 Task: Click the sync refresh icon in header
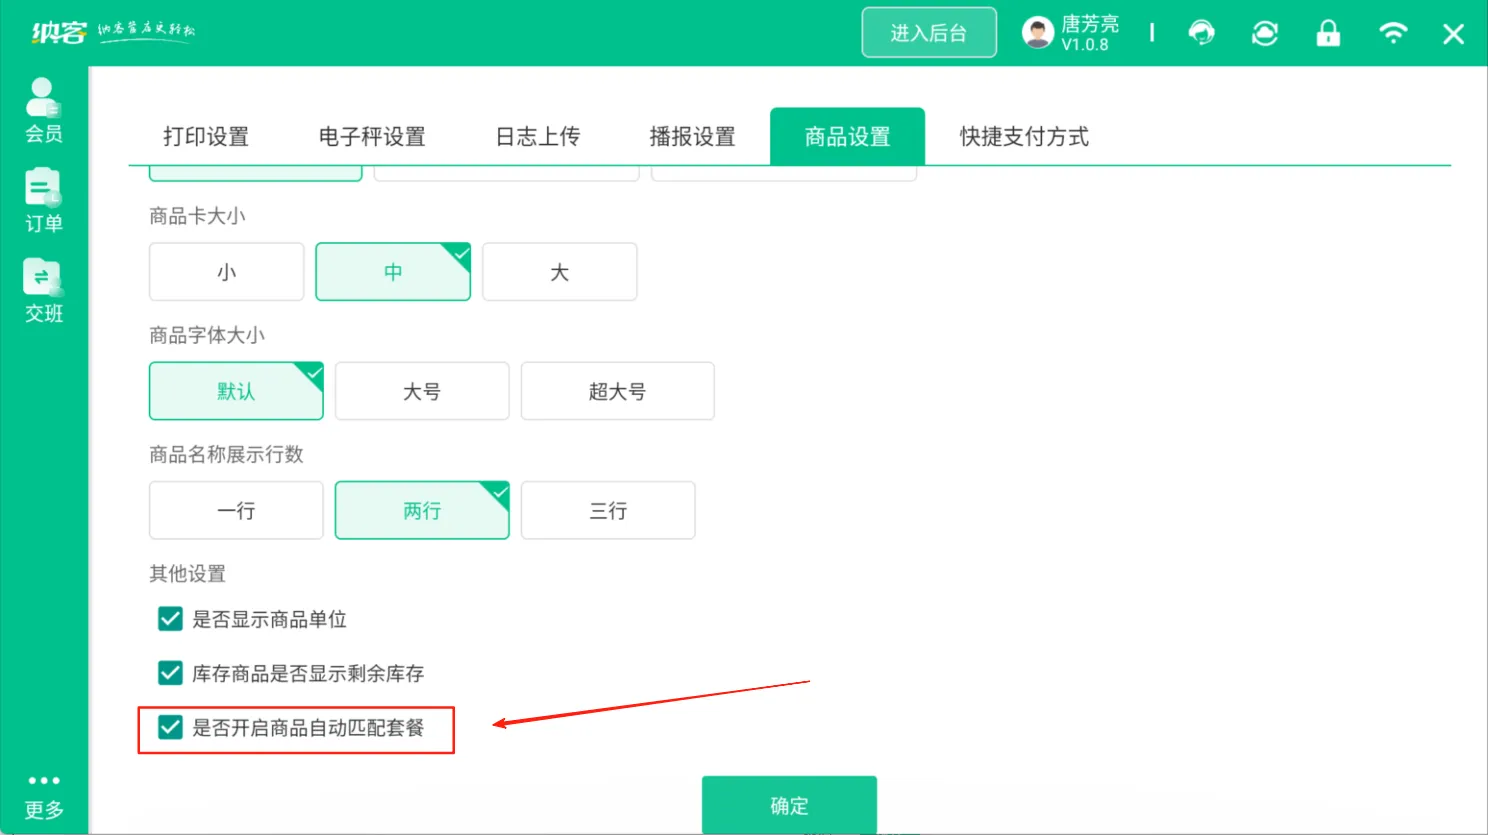[1265, 33]
